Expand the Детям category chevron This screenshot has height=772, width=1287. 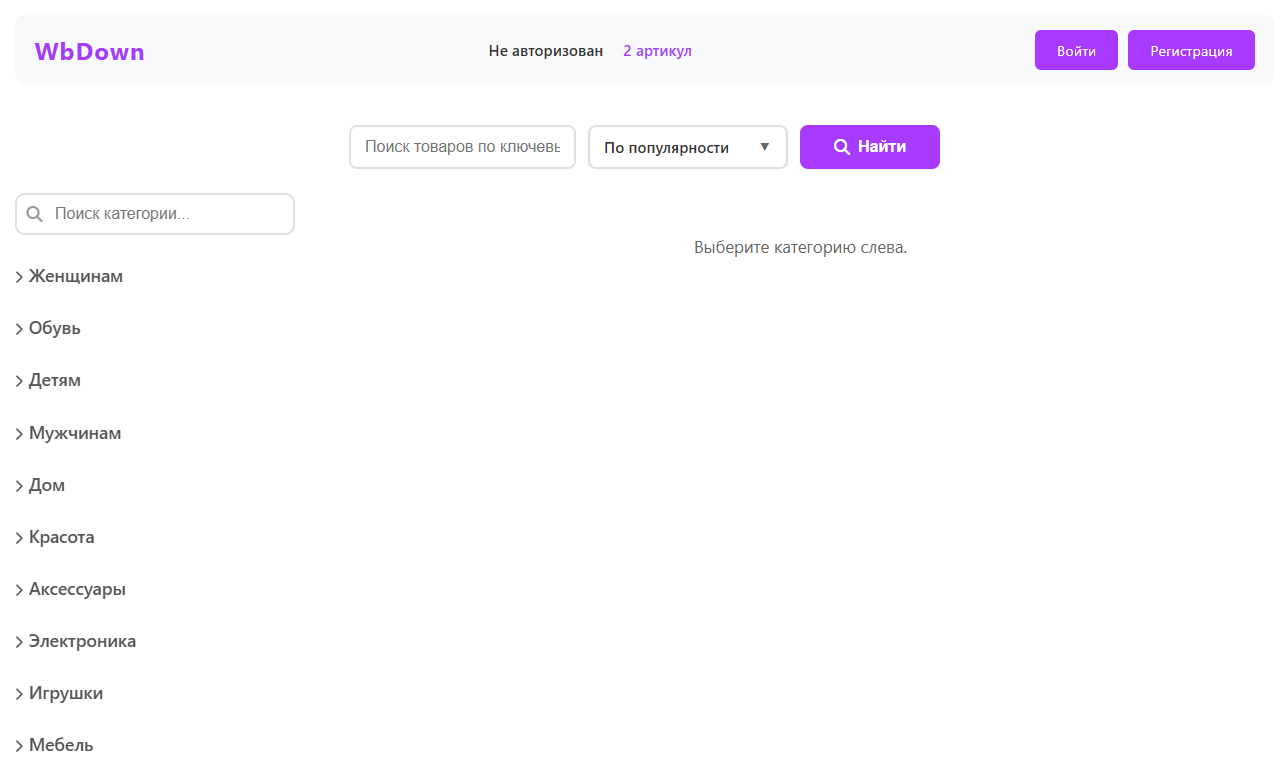pos(19,381)
